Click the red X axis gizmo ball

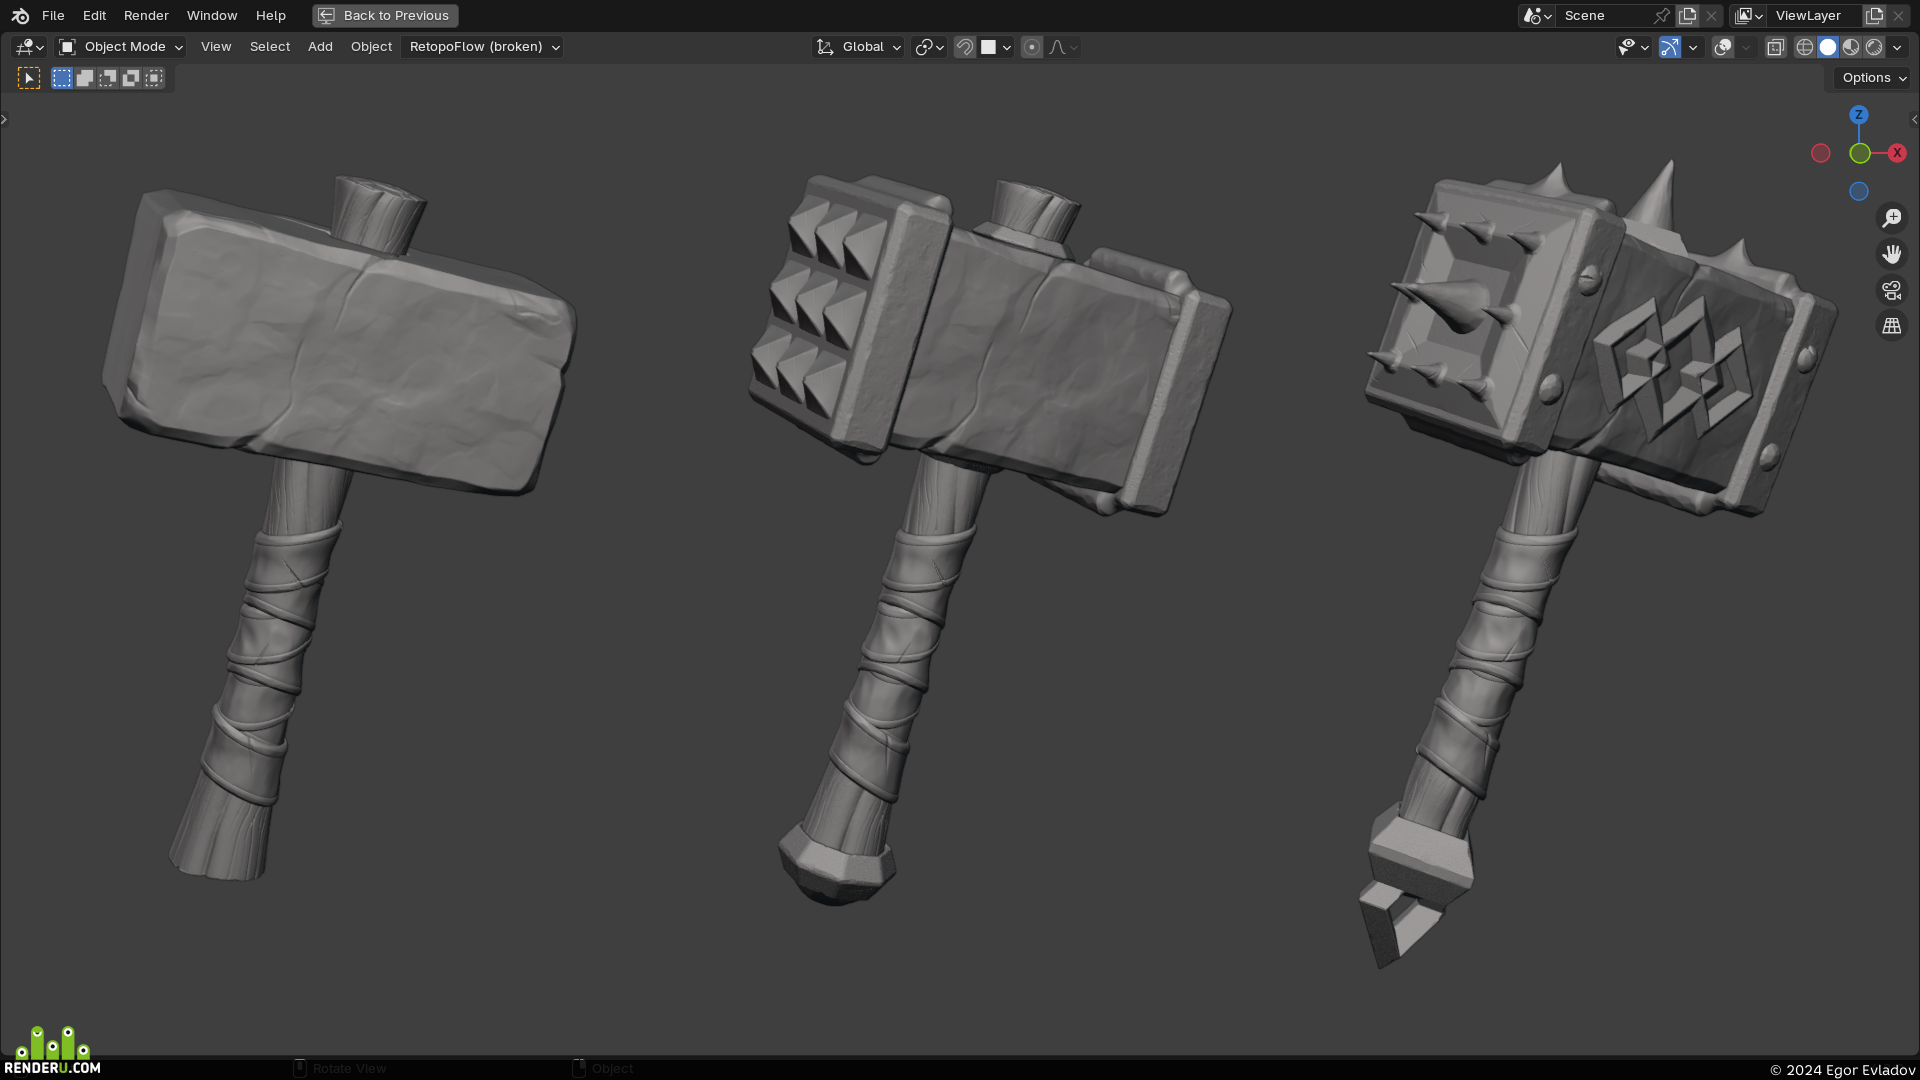1897,153
